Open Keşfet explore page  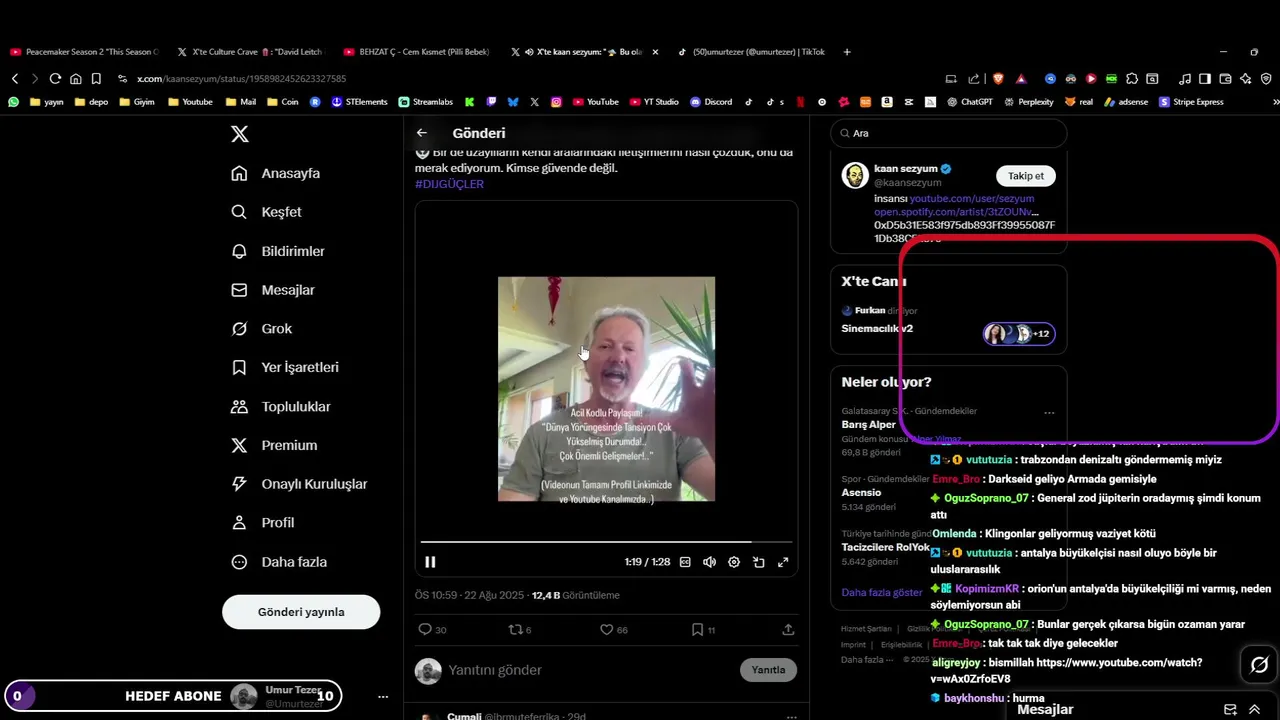coord(266,212)
